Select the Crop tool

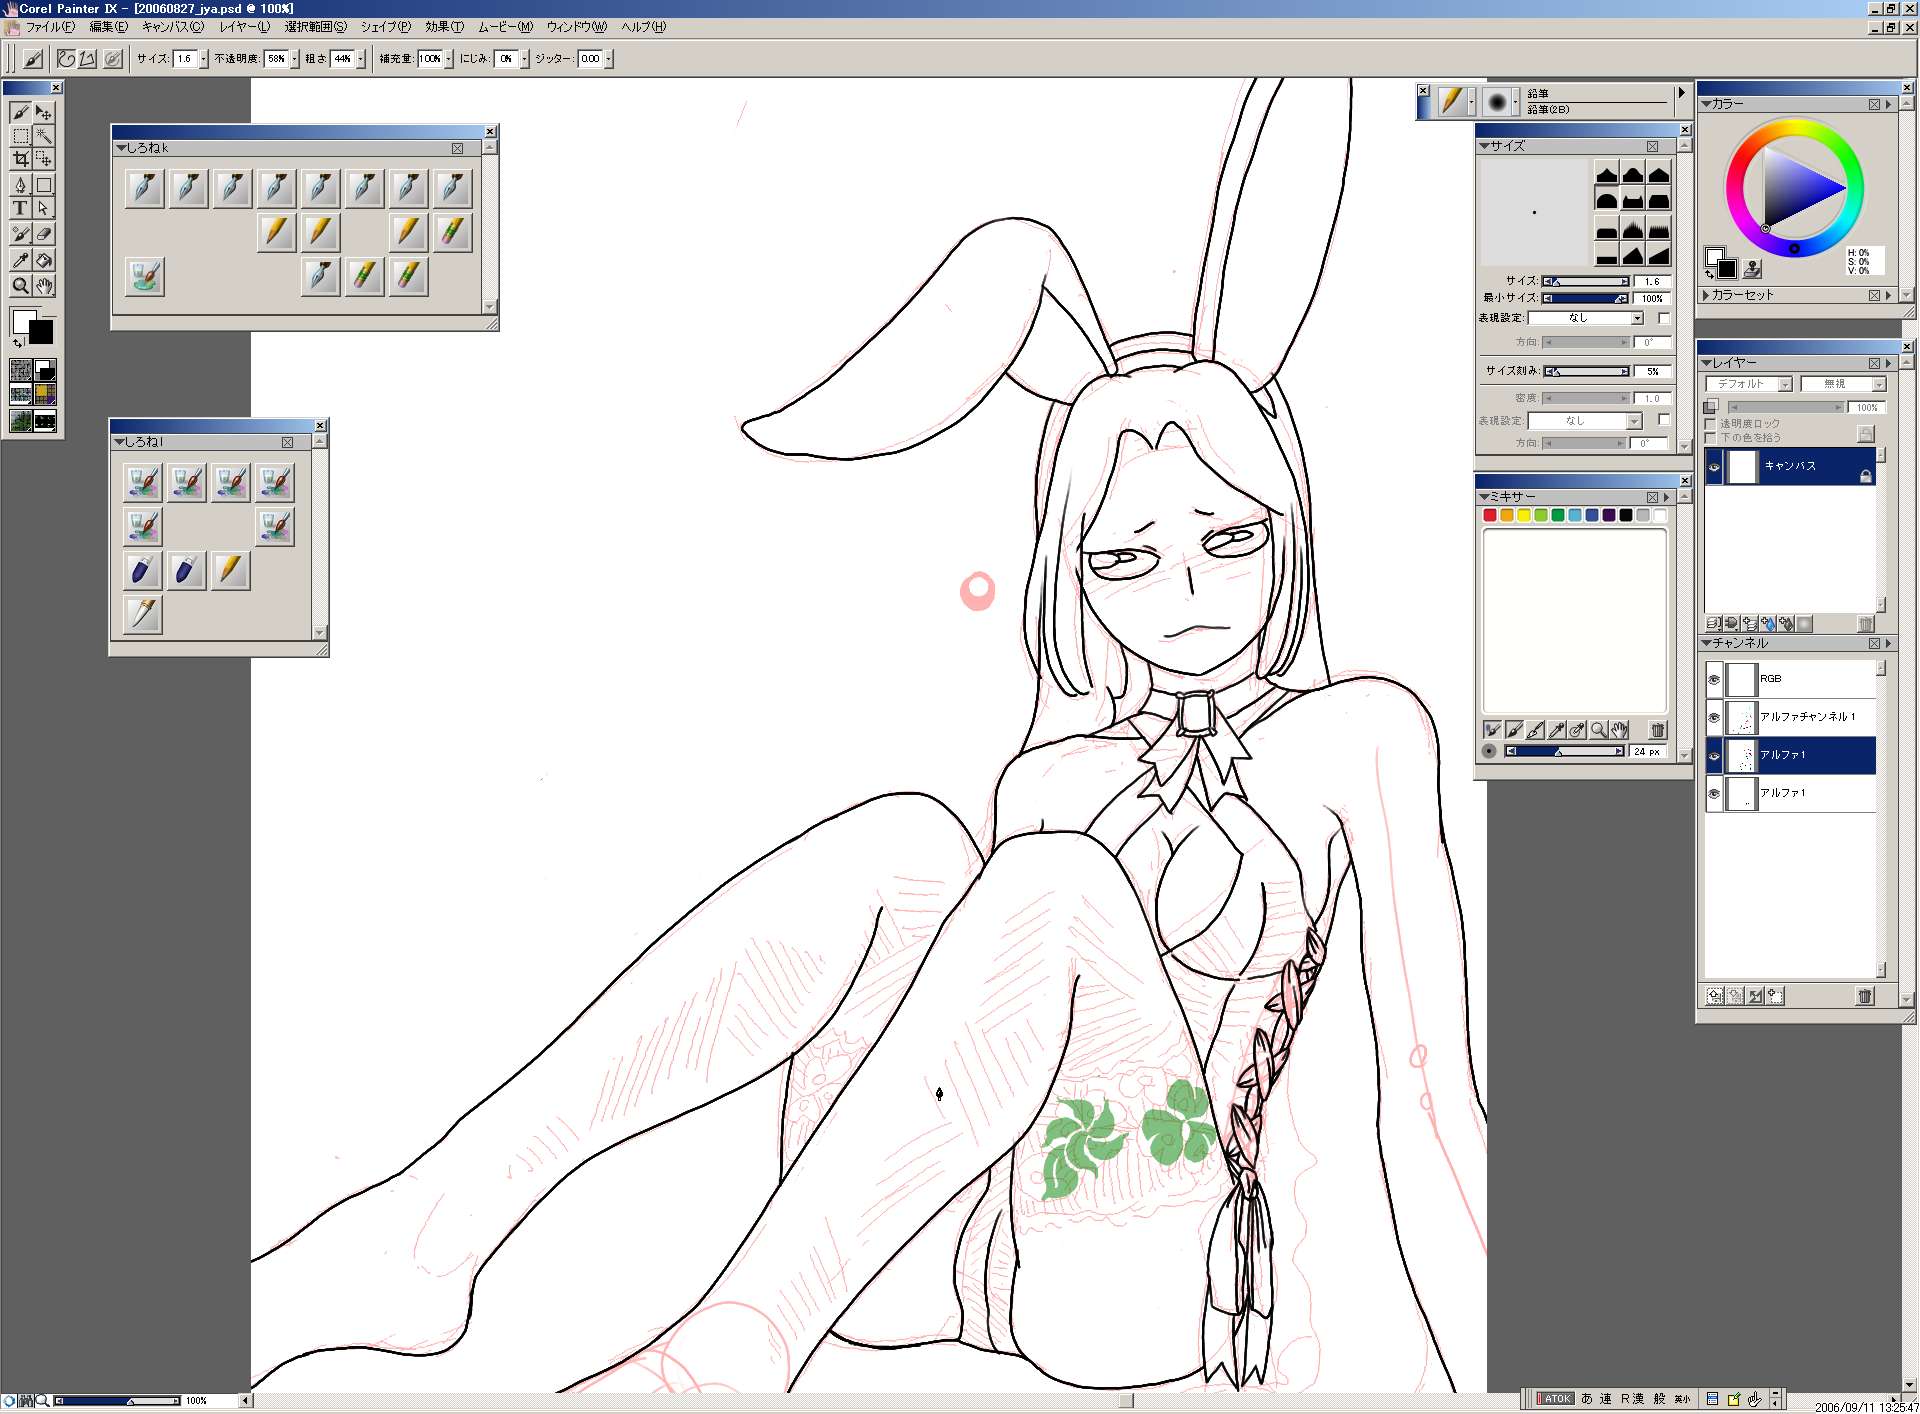pos(20,159)
